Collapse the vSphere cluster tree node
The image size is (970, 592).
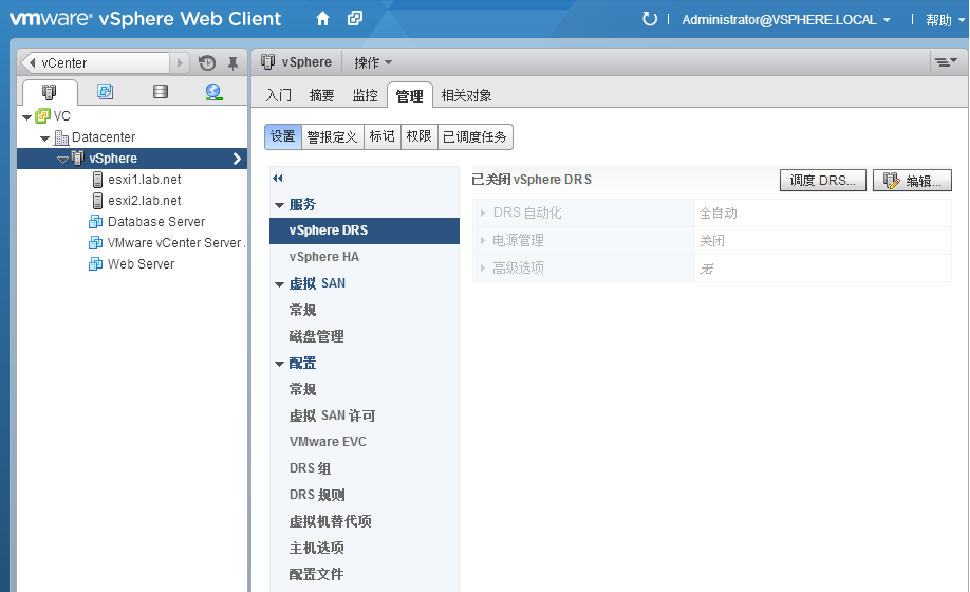(62, 159)
